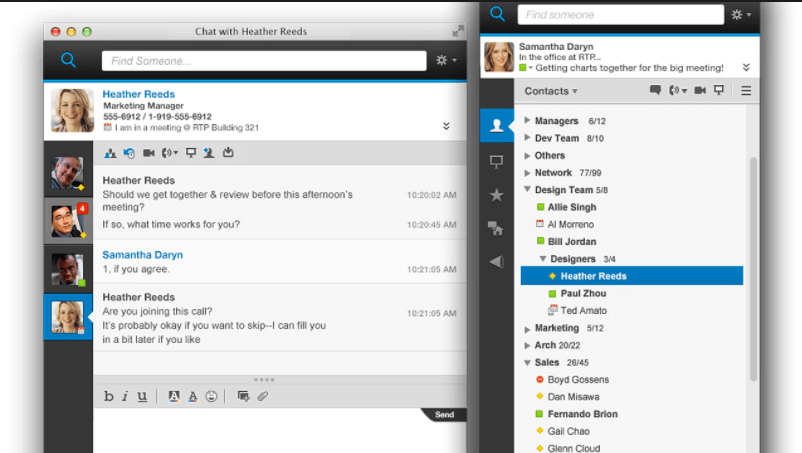Viewport: 802px width, 453px height.
Task: Click save chat icon in chat toolbar
Action: (x=228, y=152)
